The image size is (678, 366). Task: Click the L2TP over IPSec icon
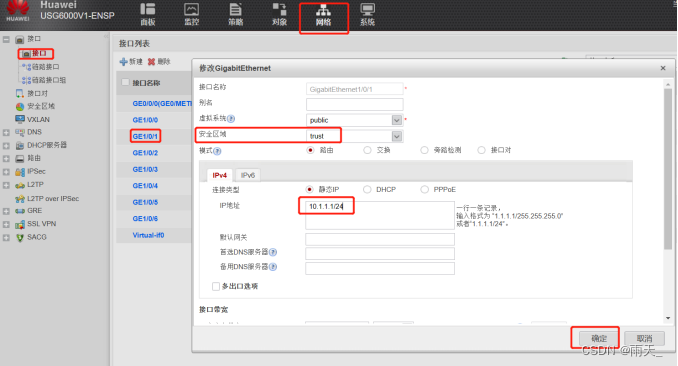coord(19,199)
